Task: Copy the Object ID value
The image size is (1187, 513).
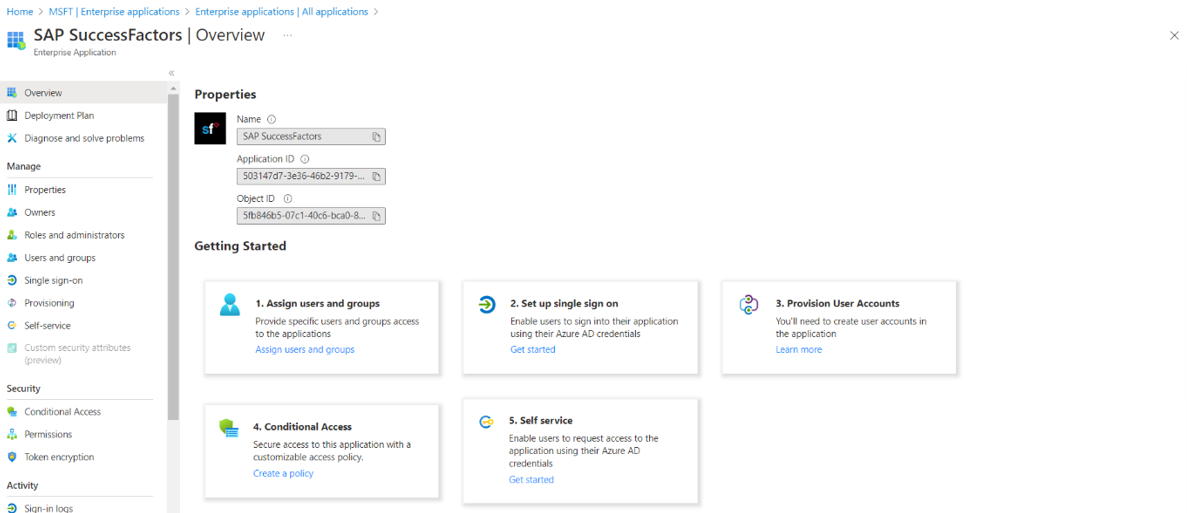Action: (376, 216)
